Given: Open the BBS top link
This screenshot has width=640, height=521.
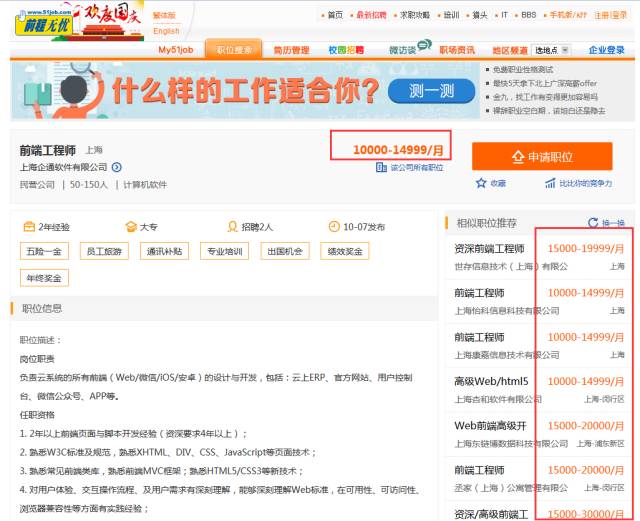Looking at the screenshot, I should coord(529,15).
